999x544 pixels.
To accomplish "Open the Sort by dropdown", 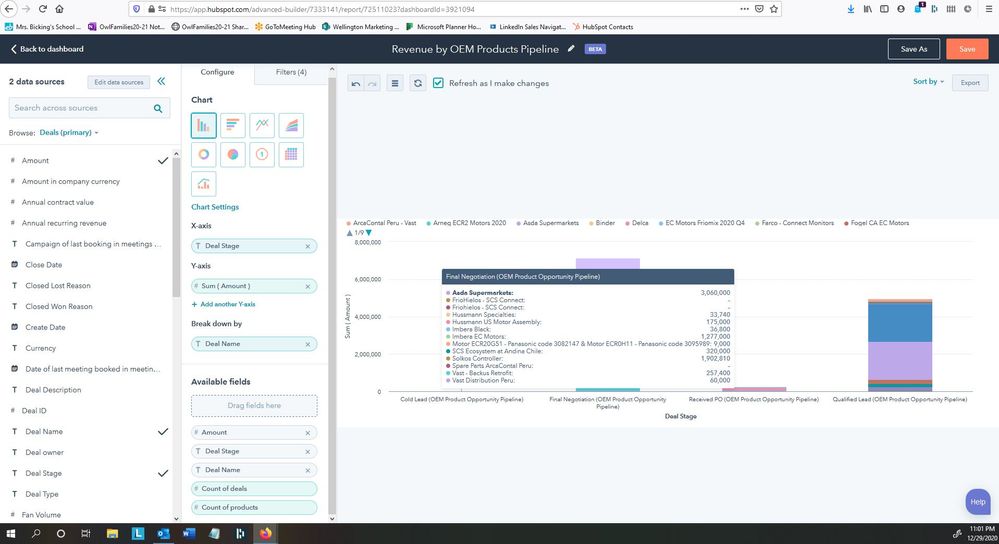I will (x=928, y=82).
